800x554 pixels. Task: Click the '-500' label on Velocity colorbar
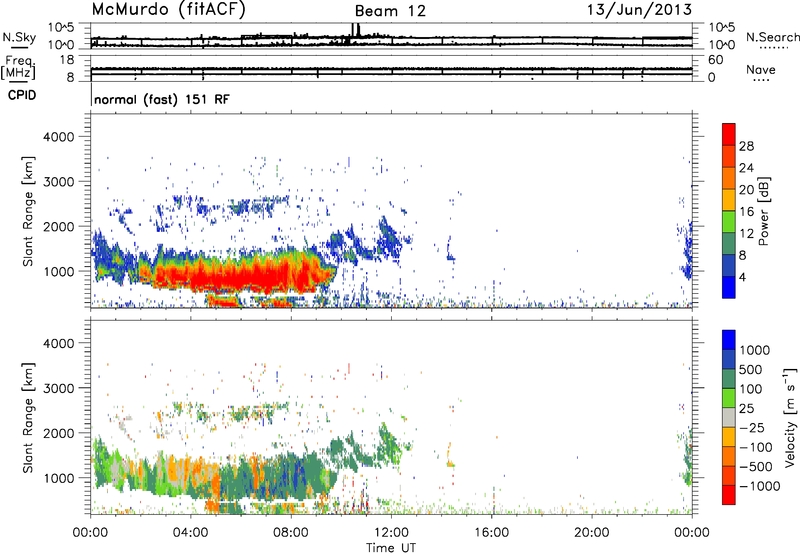click(755, 467)
